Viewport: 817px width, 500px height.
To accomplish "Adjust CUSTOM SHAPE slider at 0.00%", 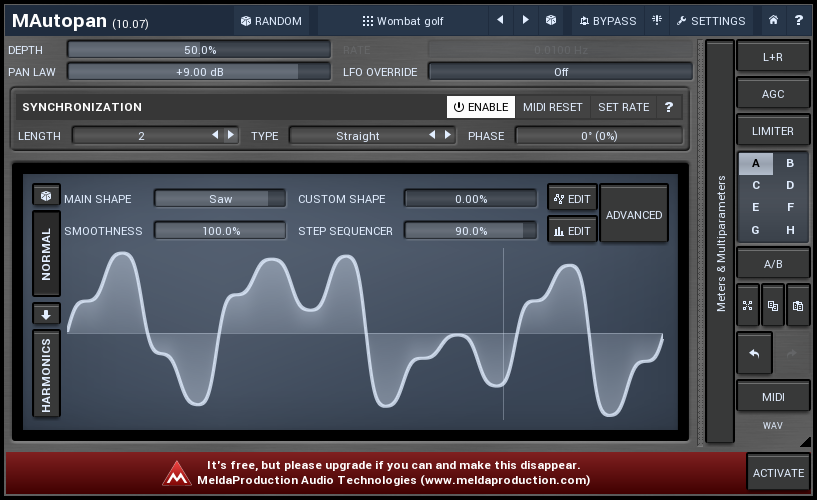I will pyautogui.click(x=471, y=199).
